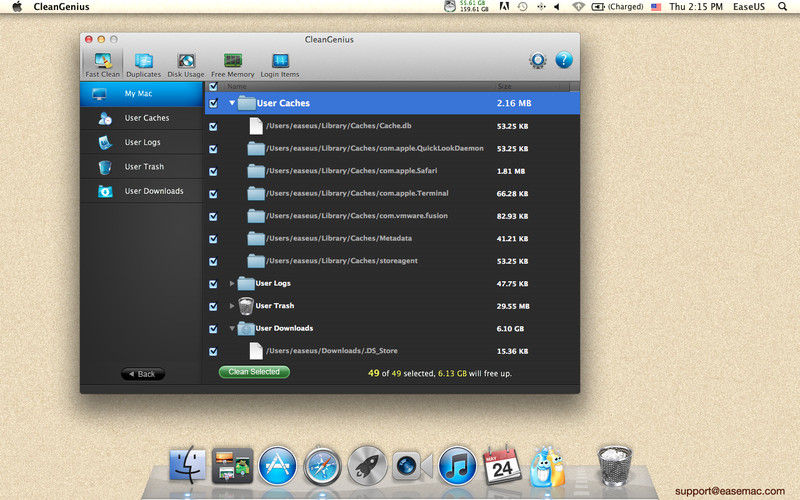Open App Store from the Dock
The height and width of the screenshot is (500, 800).
tap(277, 465)
